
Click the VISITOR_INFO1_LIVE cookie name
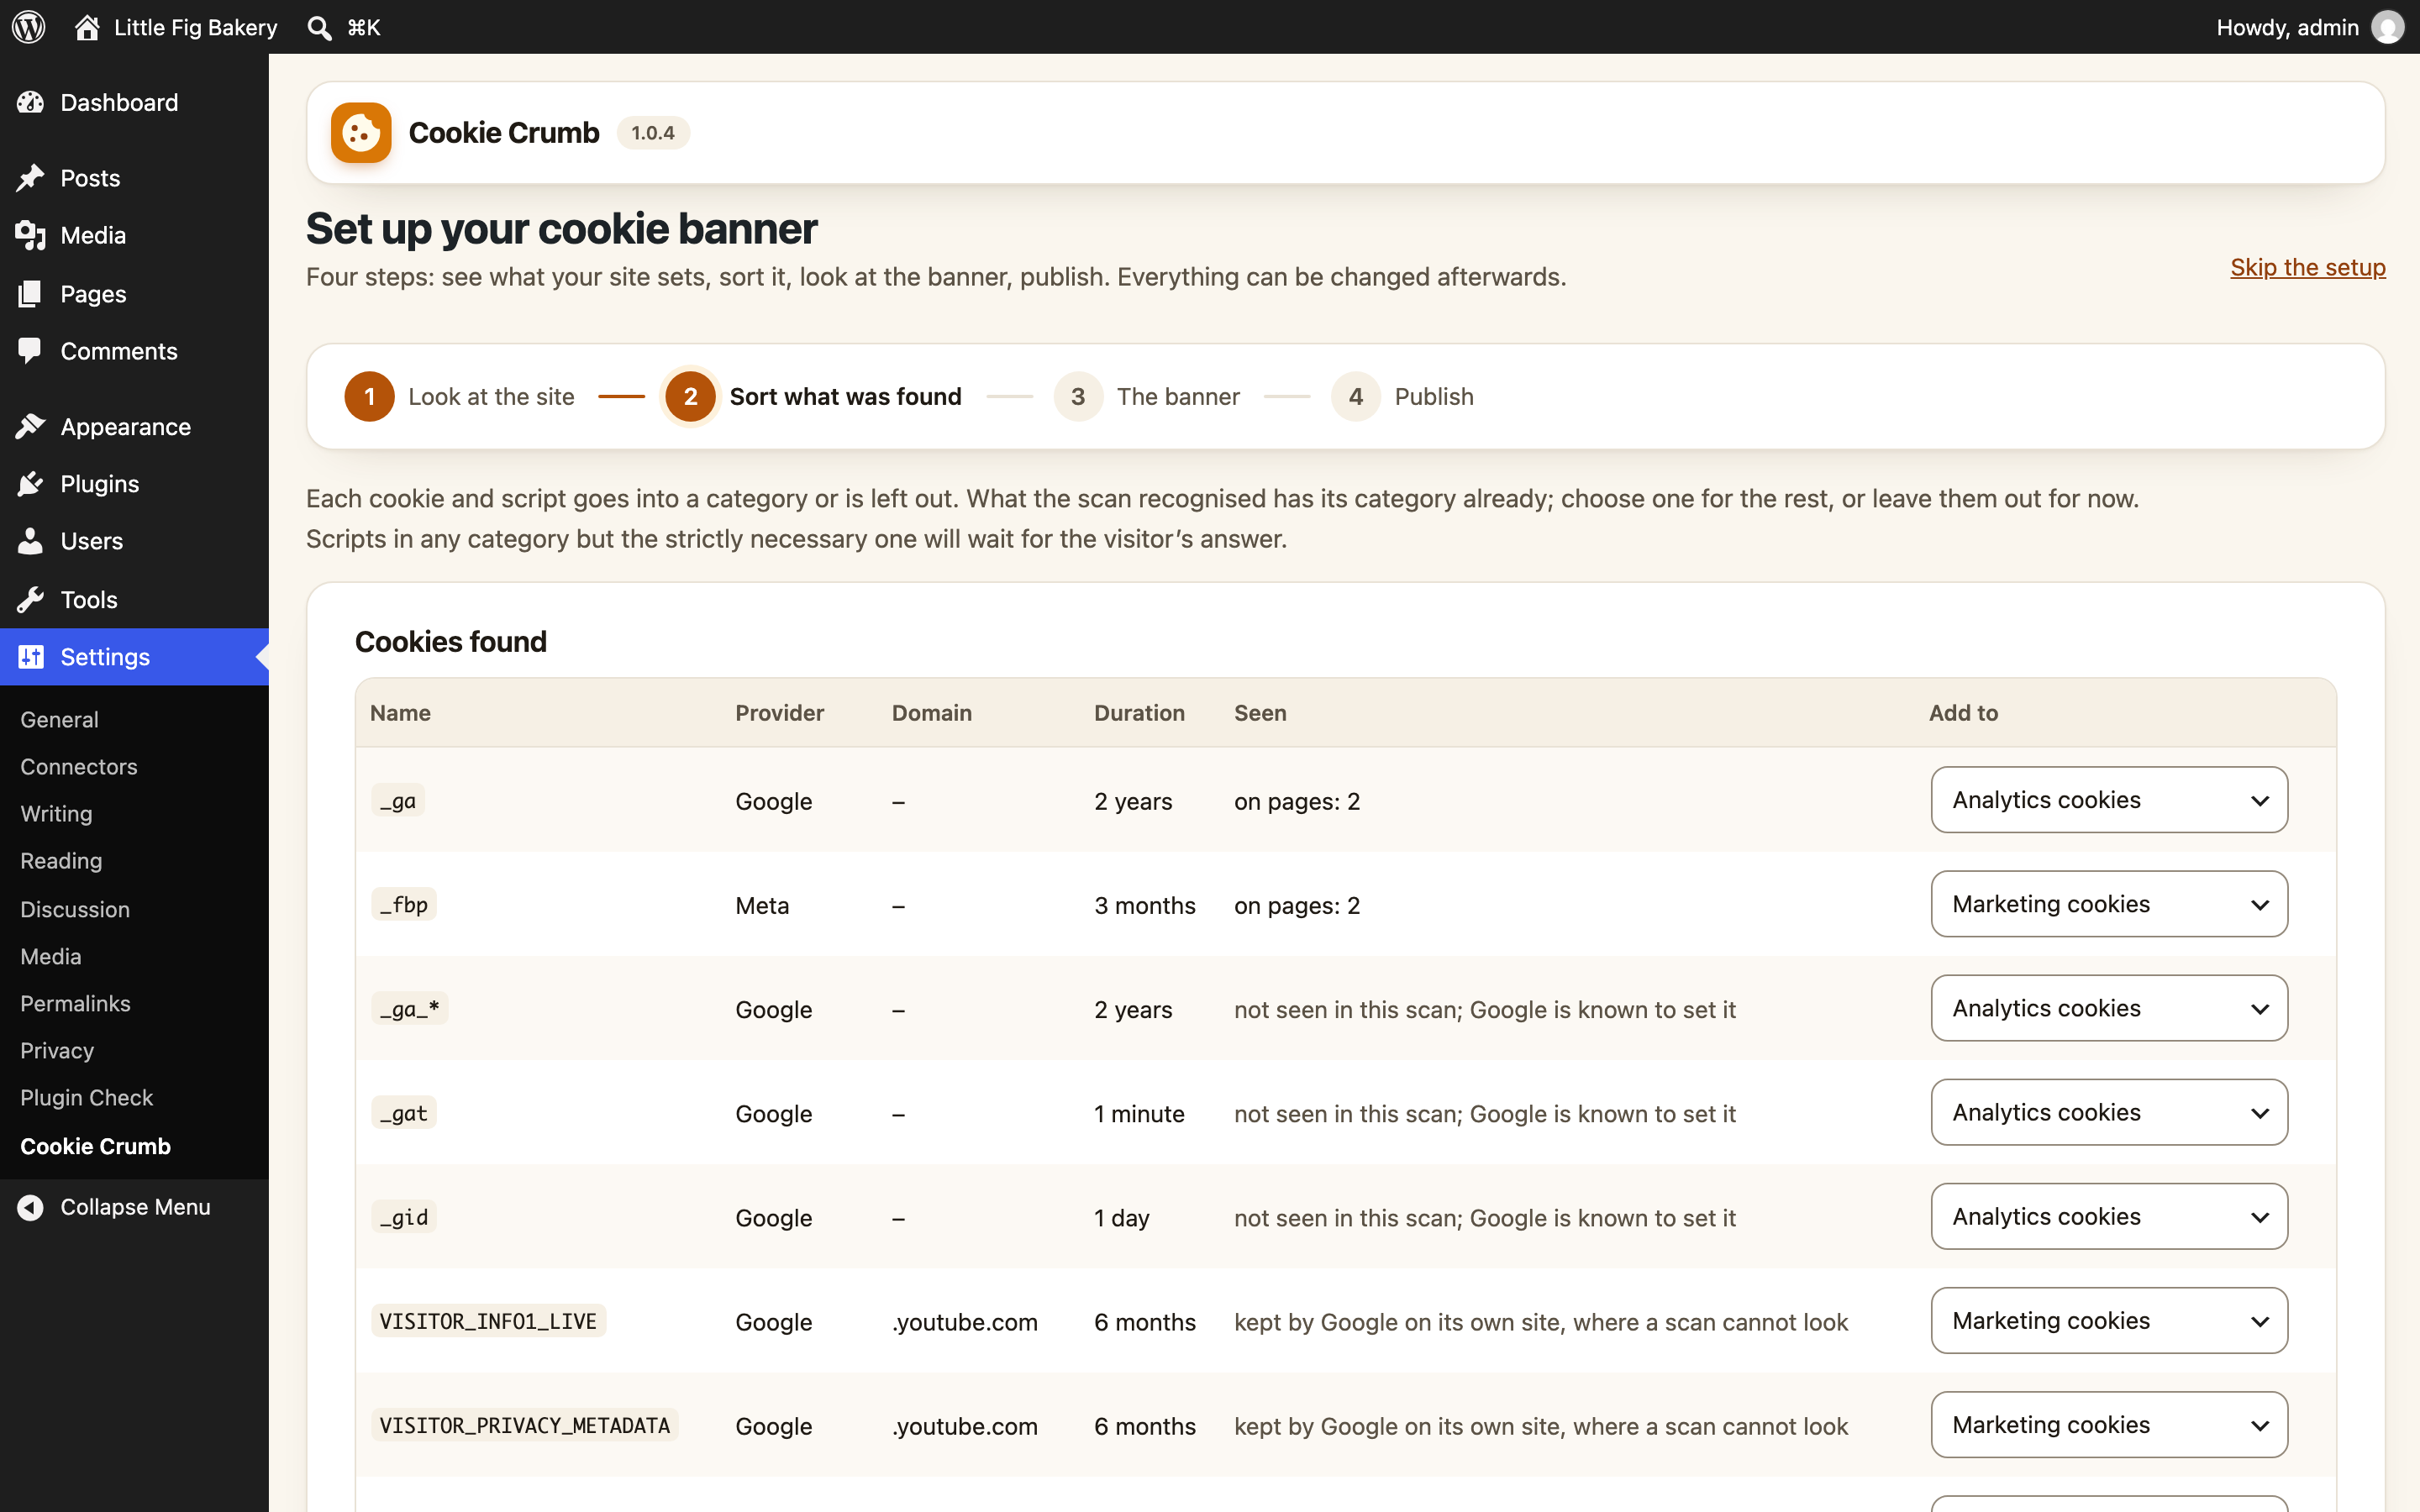pyautogui.click(x=488, y=1321)
